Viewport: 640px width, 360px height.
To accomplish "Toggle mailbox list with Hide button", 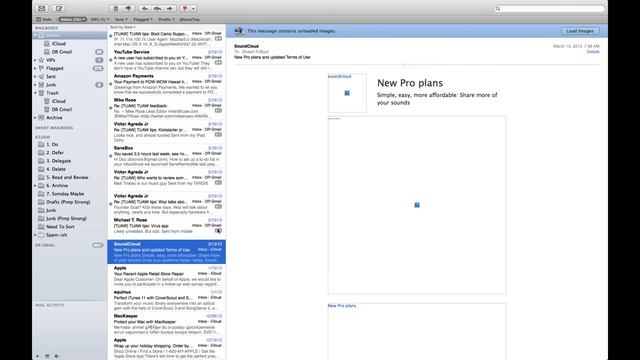I will coord(44,19).
